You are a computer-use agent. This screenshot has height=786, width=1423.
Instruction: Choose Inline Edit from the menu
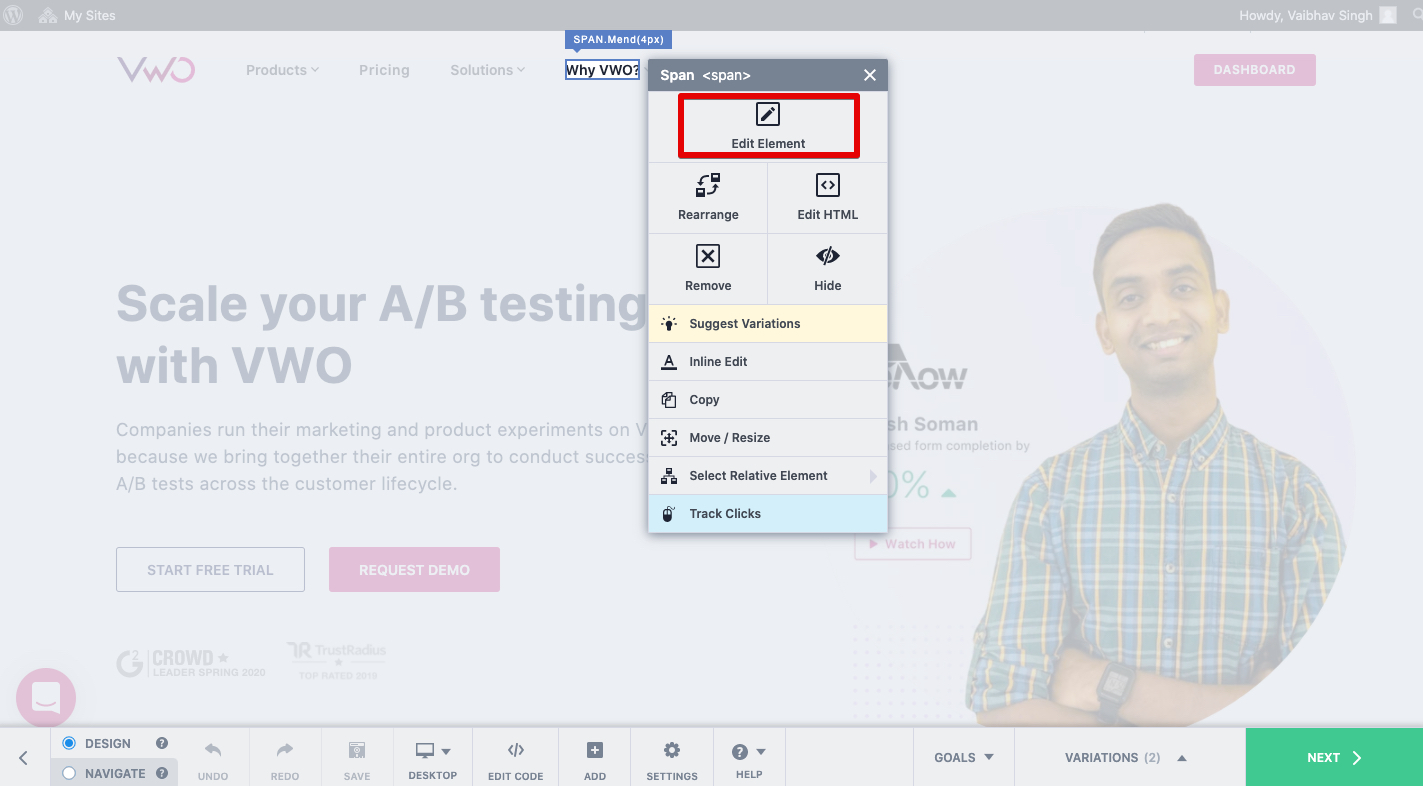[x=768, y=362]
